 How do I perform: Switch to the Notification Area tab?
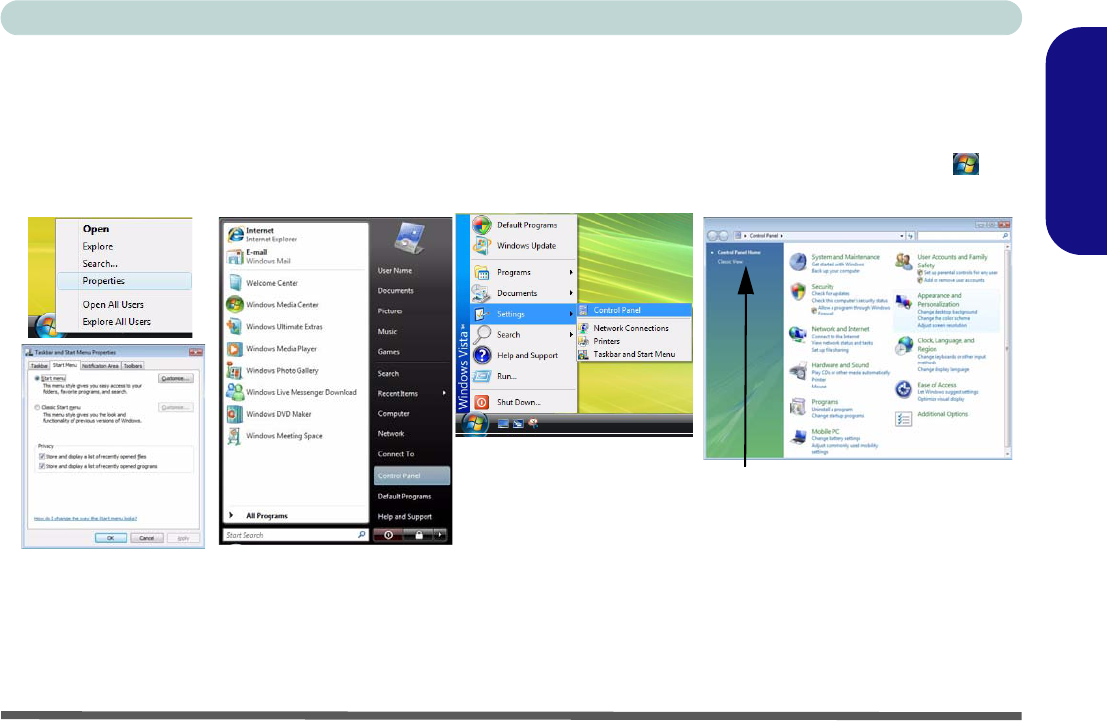tap(101, 366)
